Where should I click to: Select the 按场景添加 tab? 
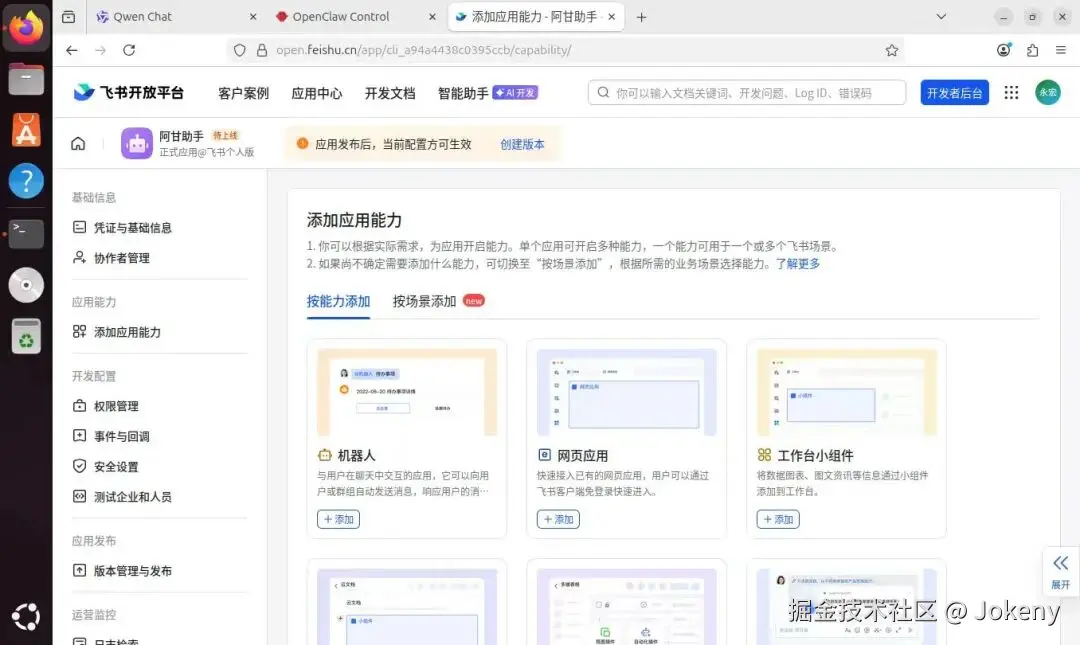(x=424, y=301)
